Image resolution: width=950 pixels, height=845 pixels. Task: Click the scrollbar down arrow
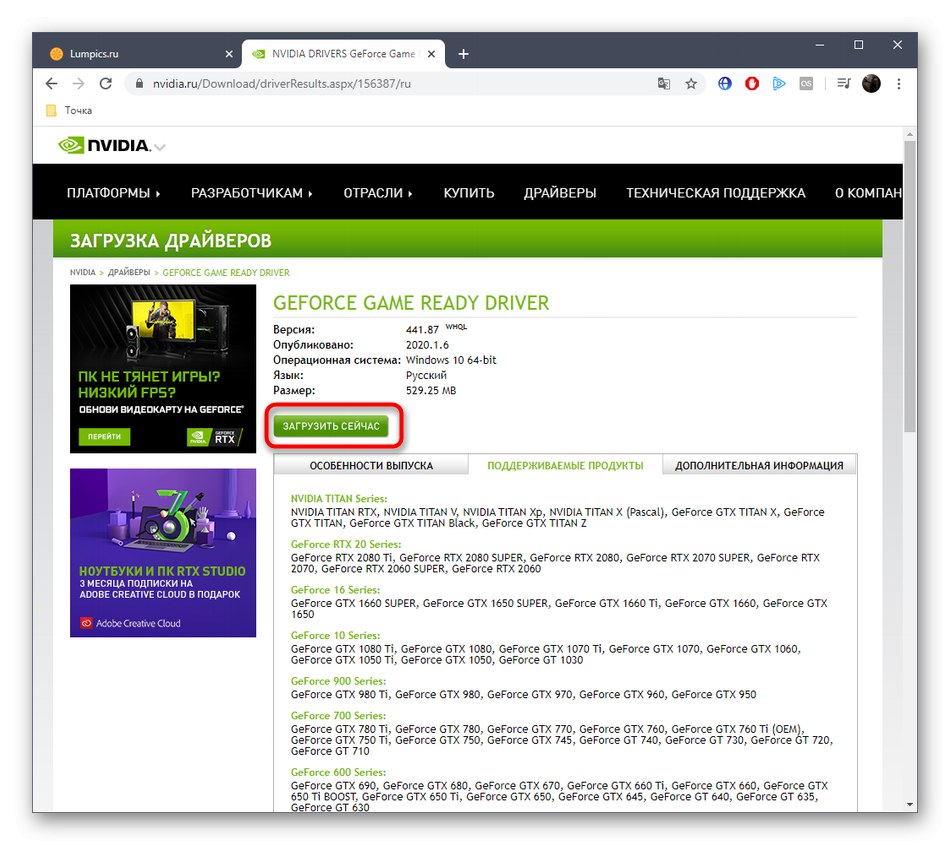pyautogui.click(x=909, y=804)
